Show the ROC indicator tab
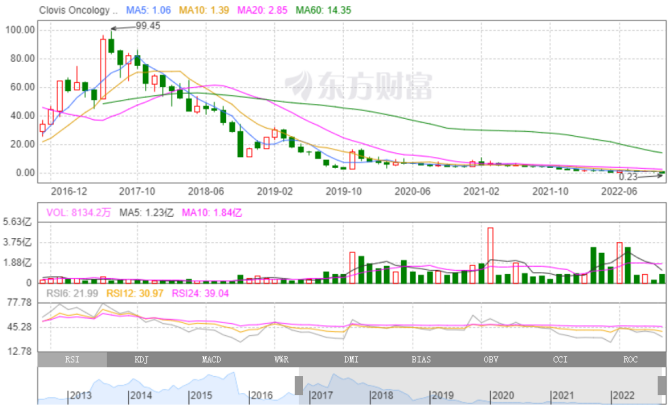 (630, 357)
